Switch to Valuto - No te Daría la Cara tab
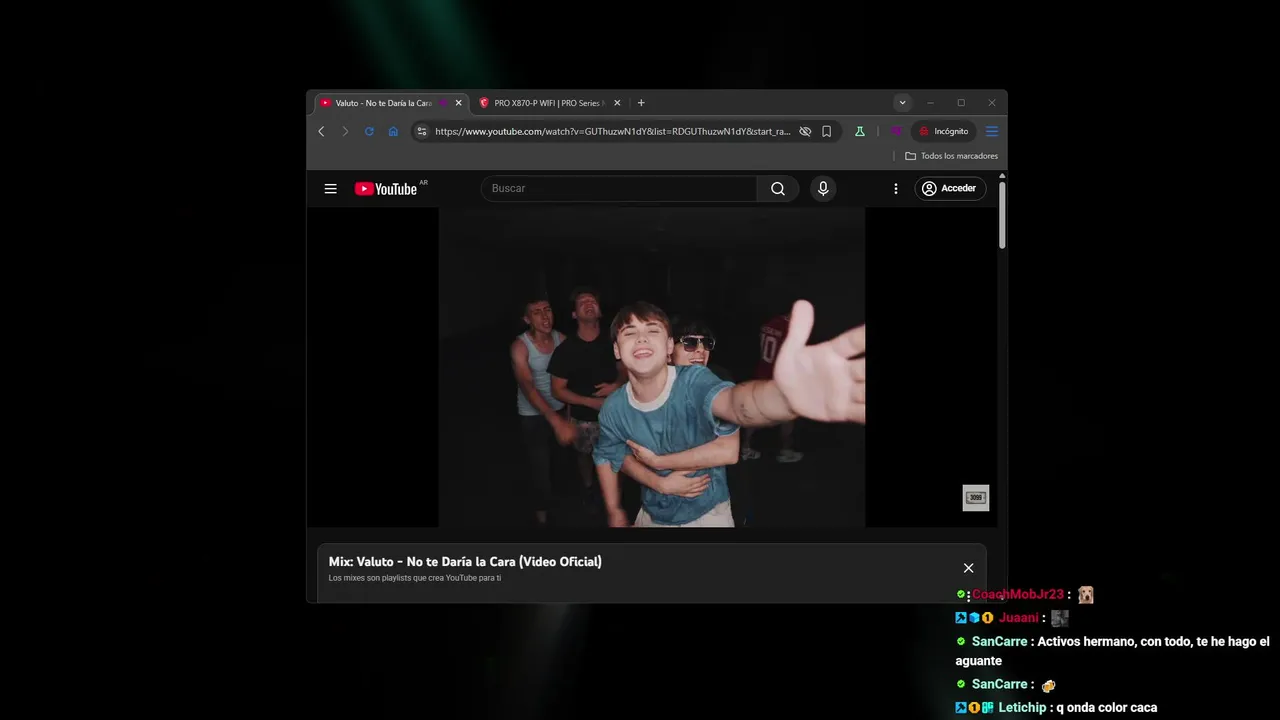 coord(391,103)
